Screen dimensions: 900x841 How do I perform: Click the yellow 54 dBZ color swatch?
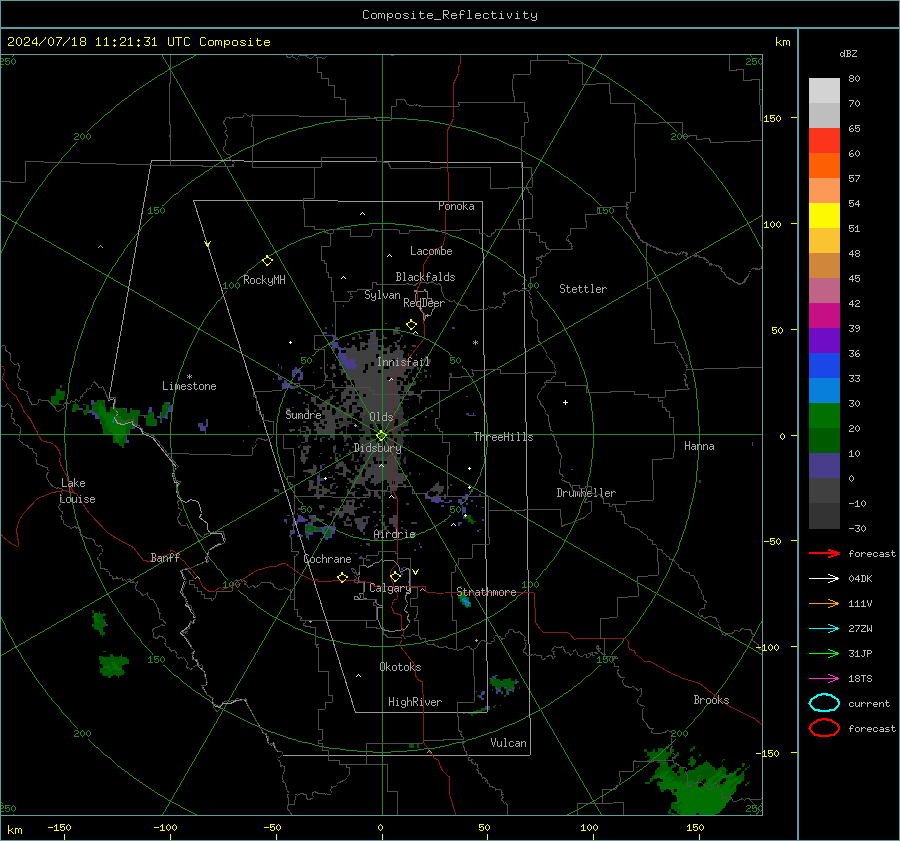(x=824, y=215)
